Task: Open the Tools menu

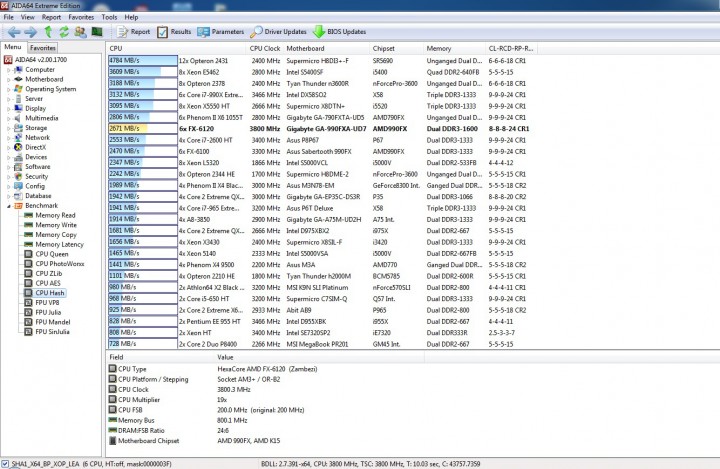Action: [x=109, y=17]
